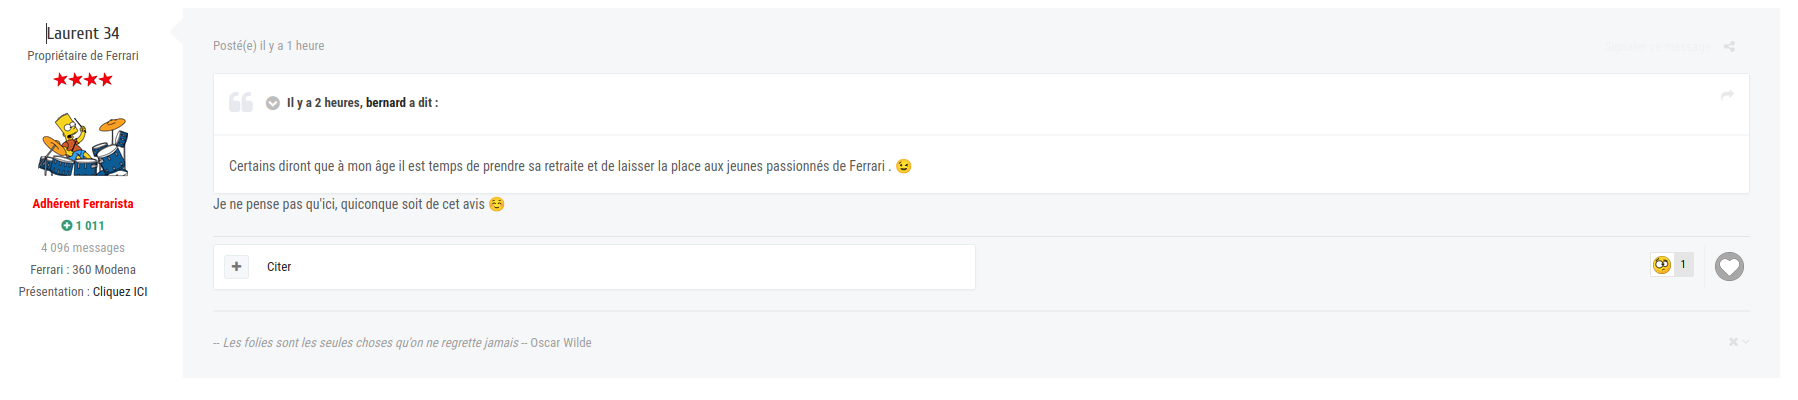Open signature options dropdown arrow
The width and height of the screenshot is (1798, 400).
coord(1746,342)
